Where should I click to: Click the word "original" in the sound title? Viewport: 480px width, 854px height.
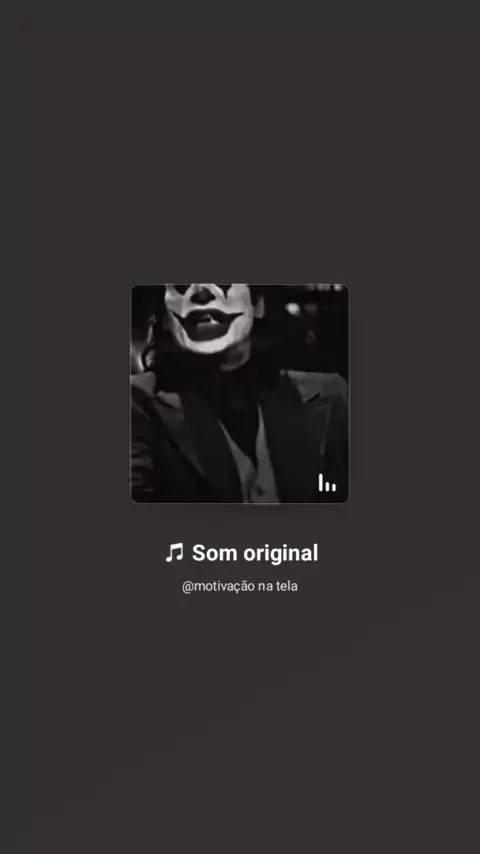[x=281, y=553]
